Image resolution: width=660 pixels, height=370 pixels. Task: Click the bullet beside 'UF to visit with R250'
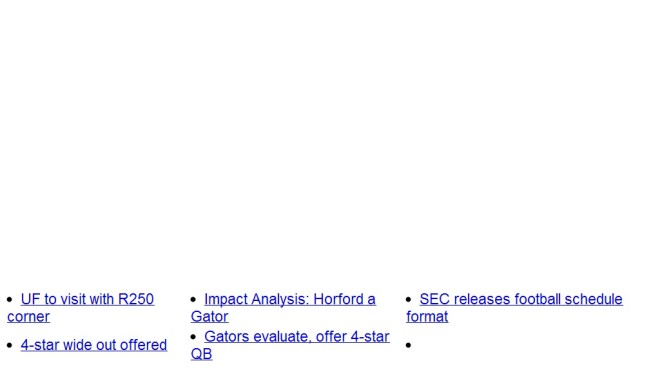(x=10, y=300)
